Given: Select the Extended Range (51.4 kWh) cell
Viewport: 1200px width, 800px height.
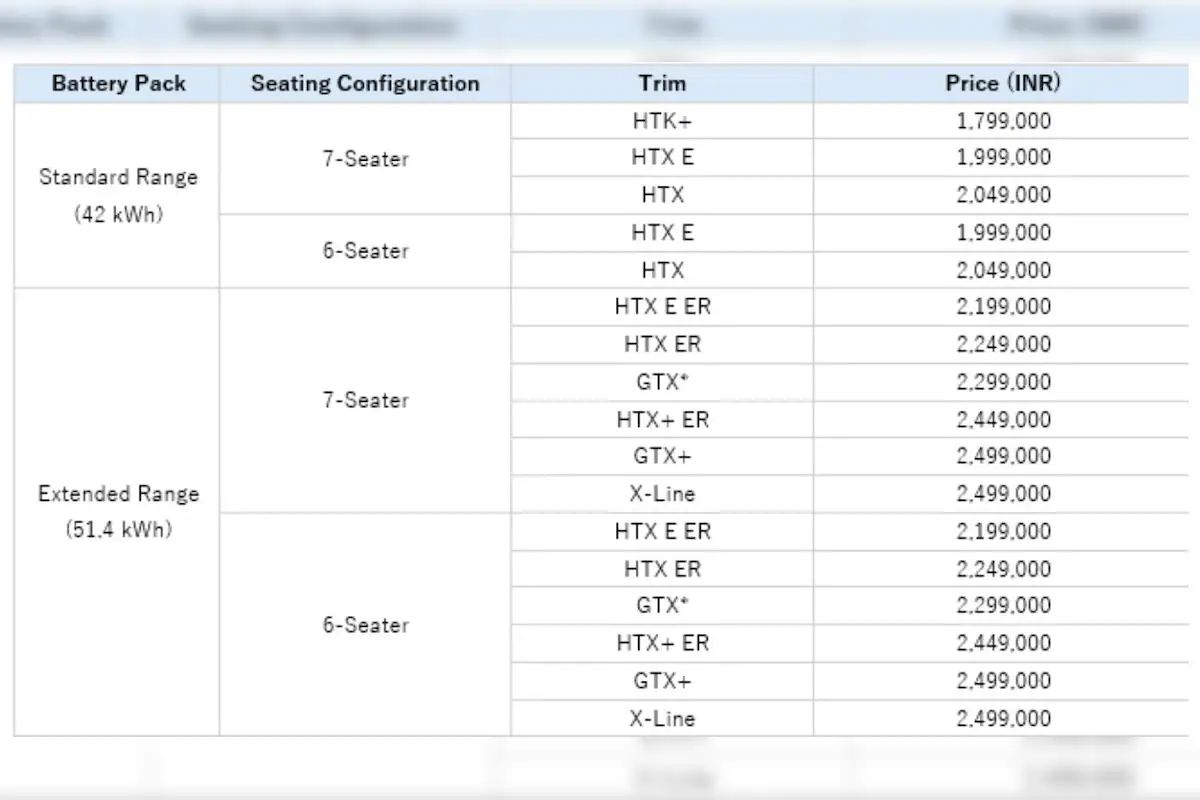Looking at the screenshot, I should (118, 511).
